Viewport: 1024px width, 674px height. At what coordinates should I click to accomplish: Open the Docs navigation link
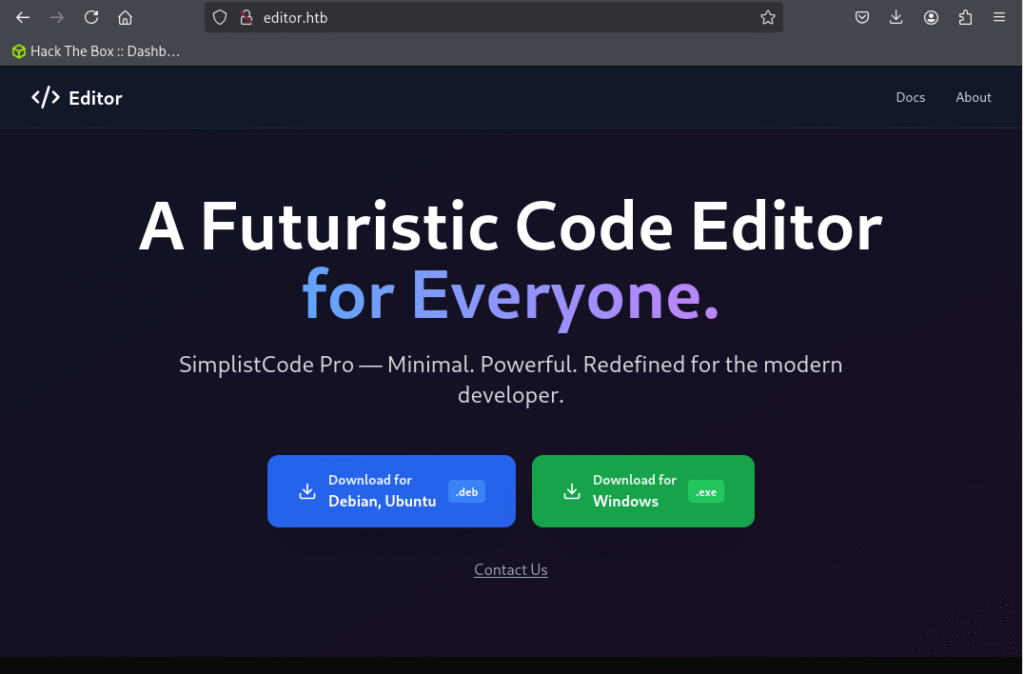[x=910, y=97]
